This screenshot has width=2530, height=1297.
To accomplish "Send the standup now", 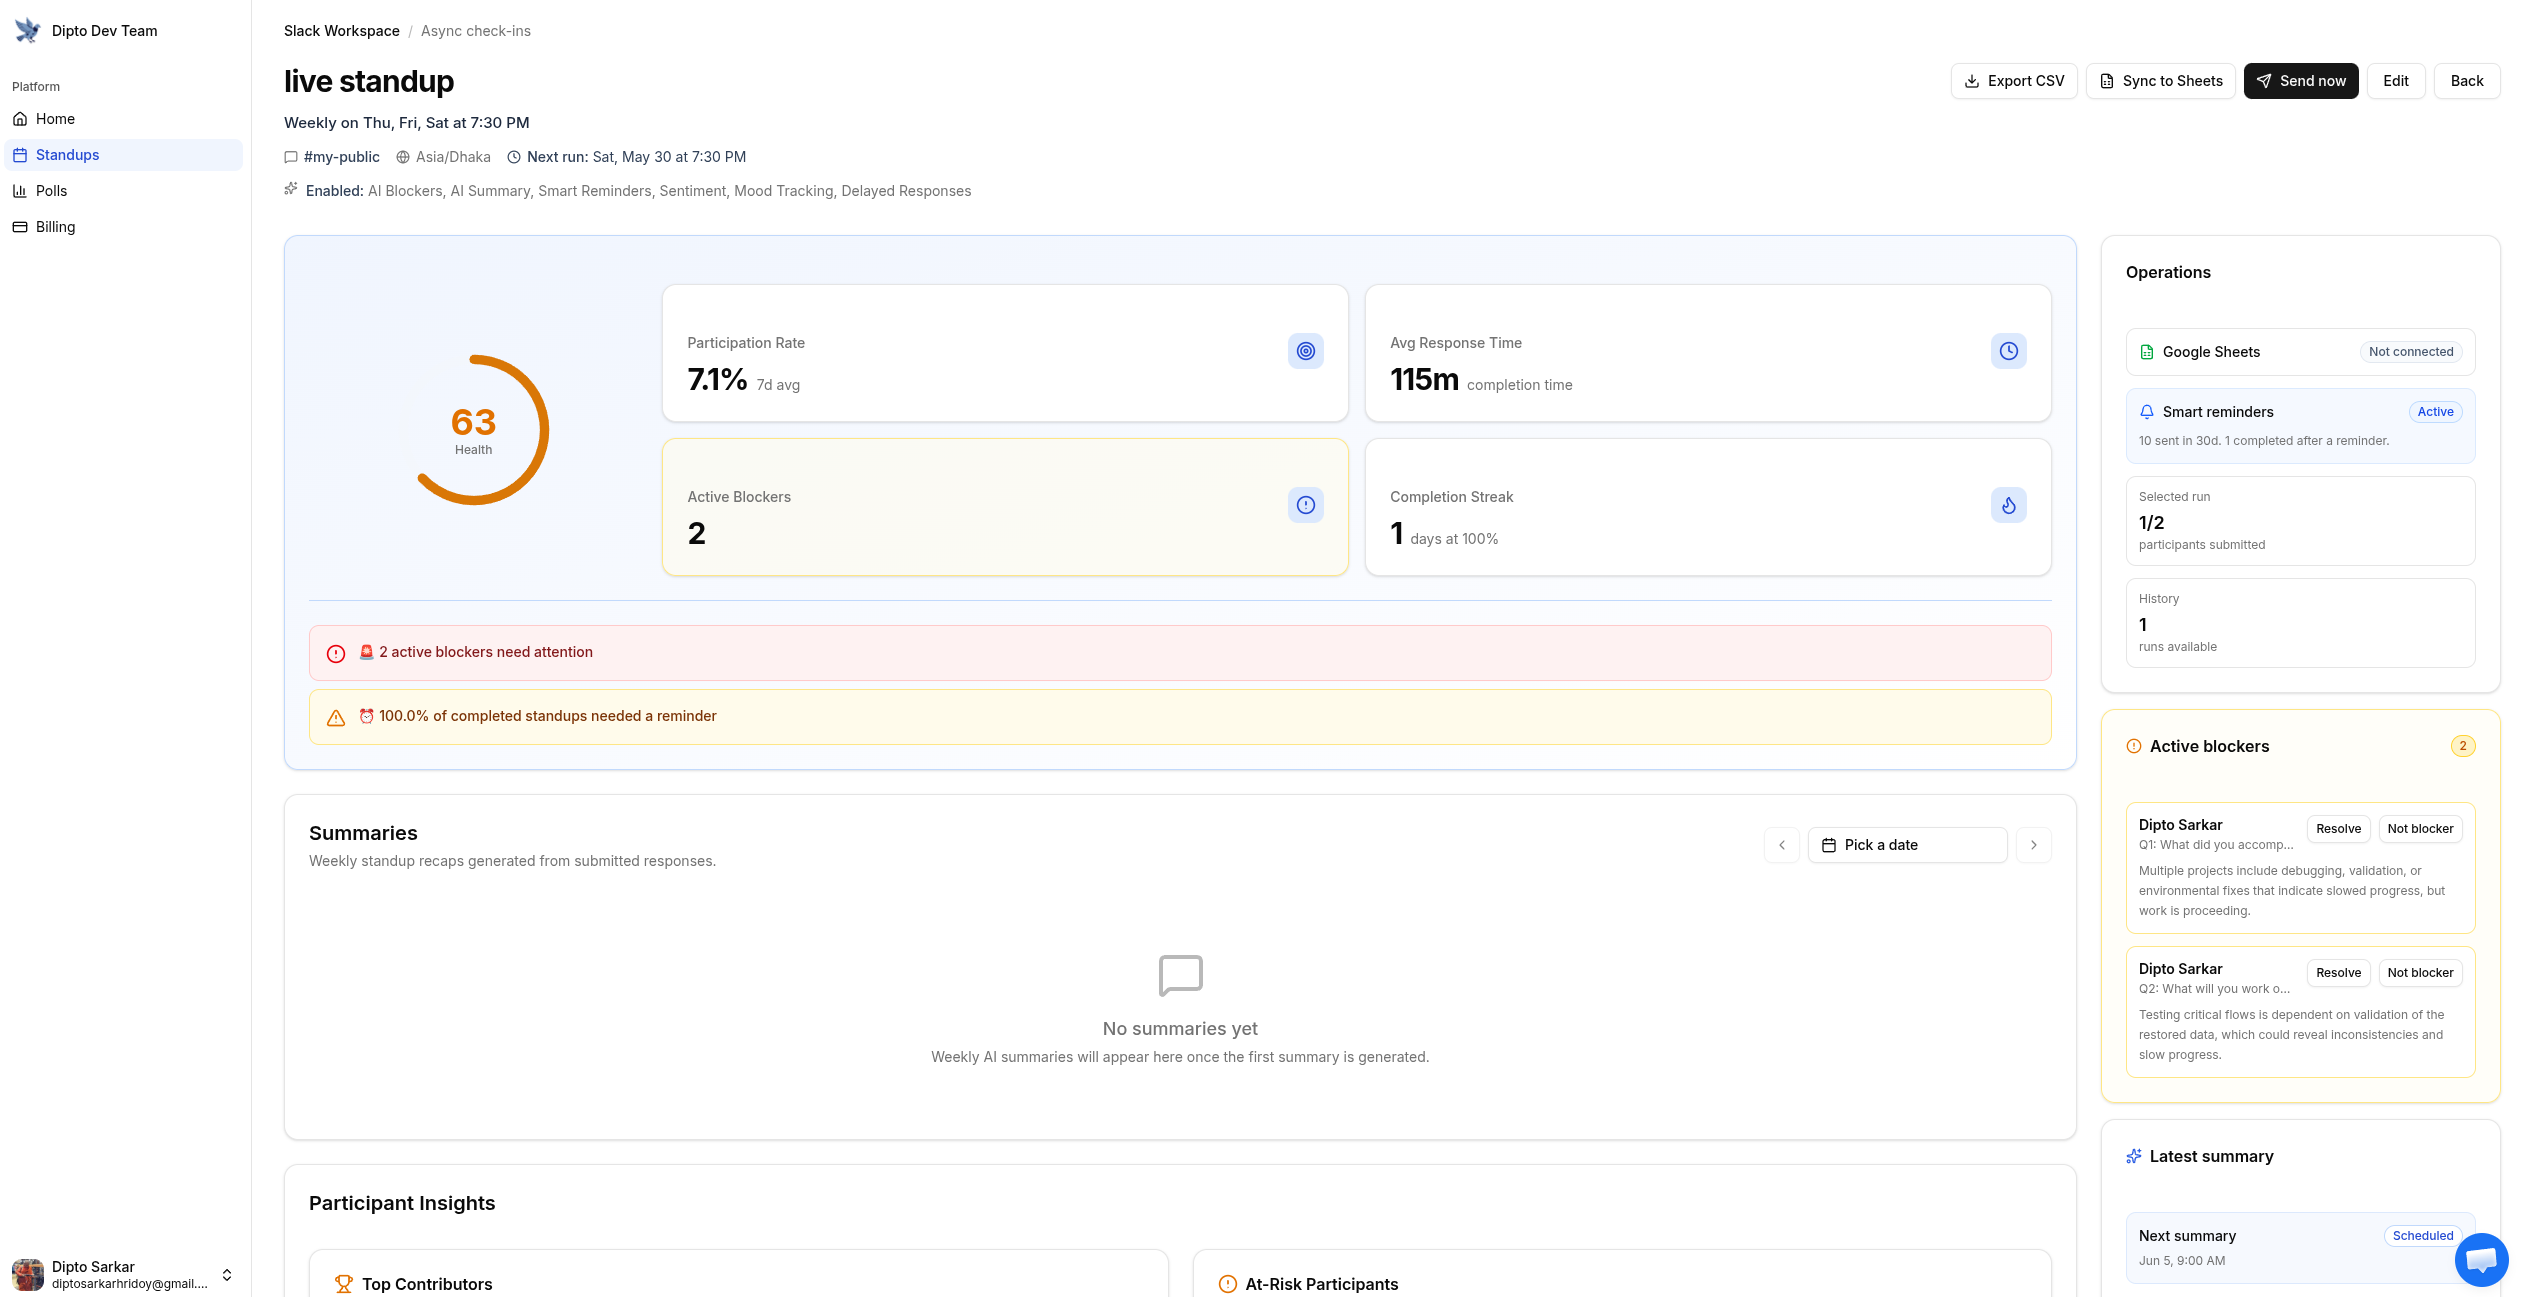I will click(x=2301, y=81).
